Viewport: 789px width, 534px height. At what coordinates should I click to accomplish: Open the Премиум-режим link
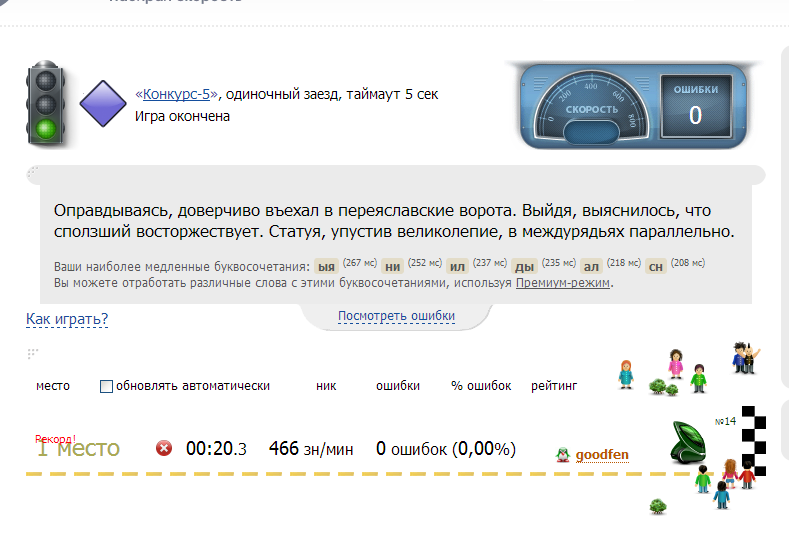tap(563, 283)
